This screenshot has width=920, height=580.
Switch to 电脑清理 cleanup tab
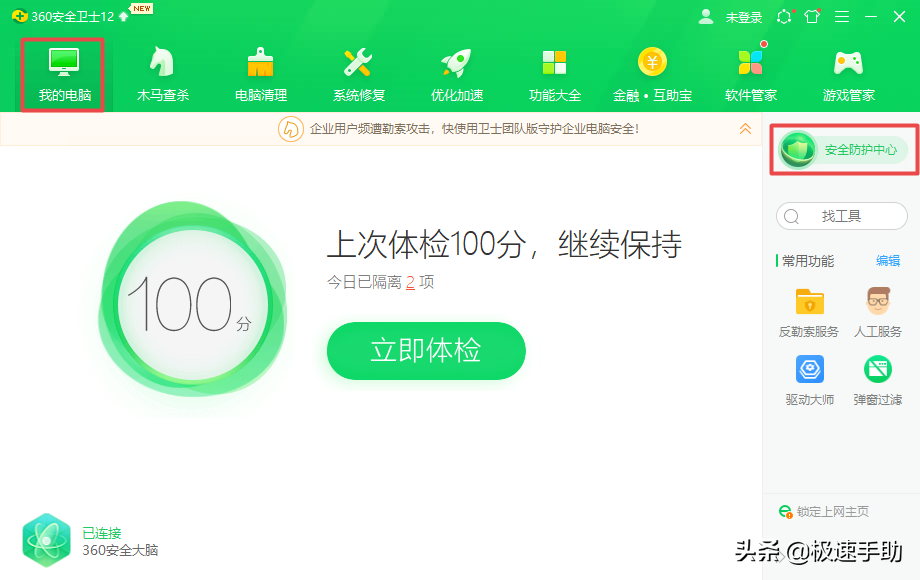point(261,75)
